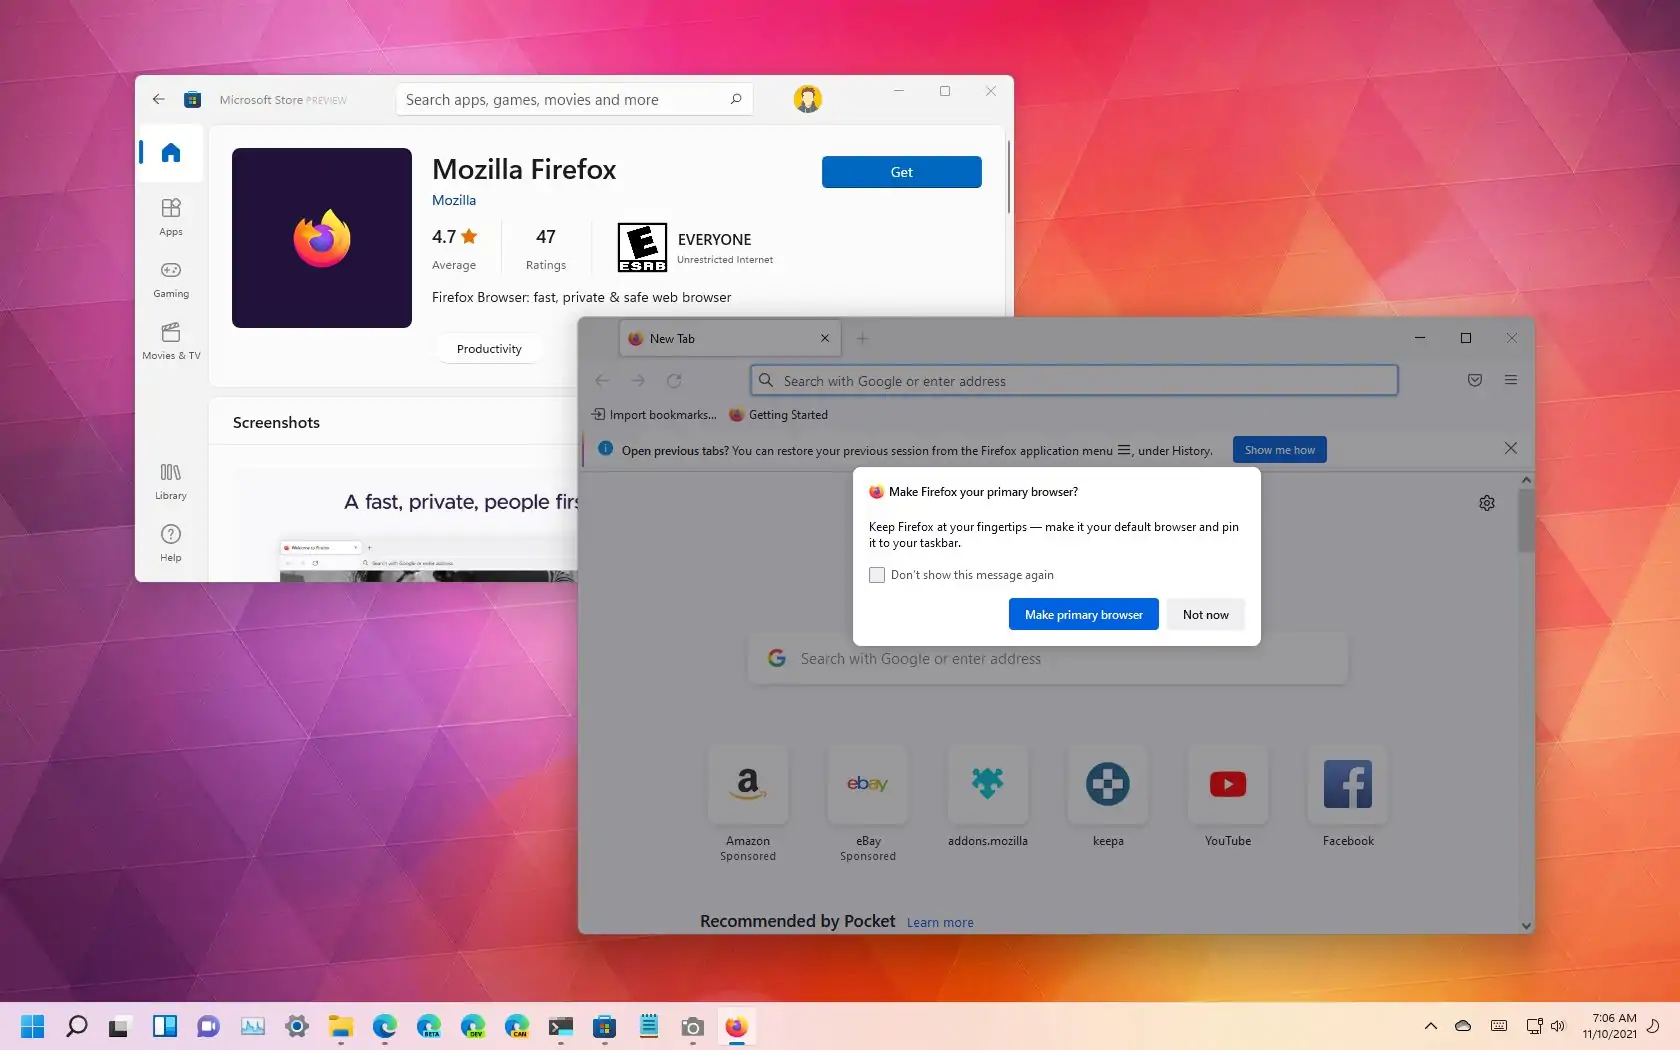Viewport: 1680px width, 1050px height.
Task: Click the 4.7 average star rating
Action: (454, 237)
